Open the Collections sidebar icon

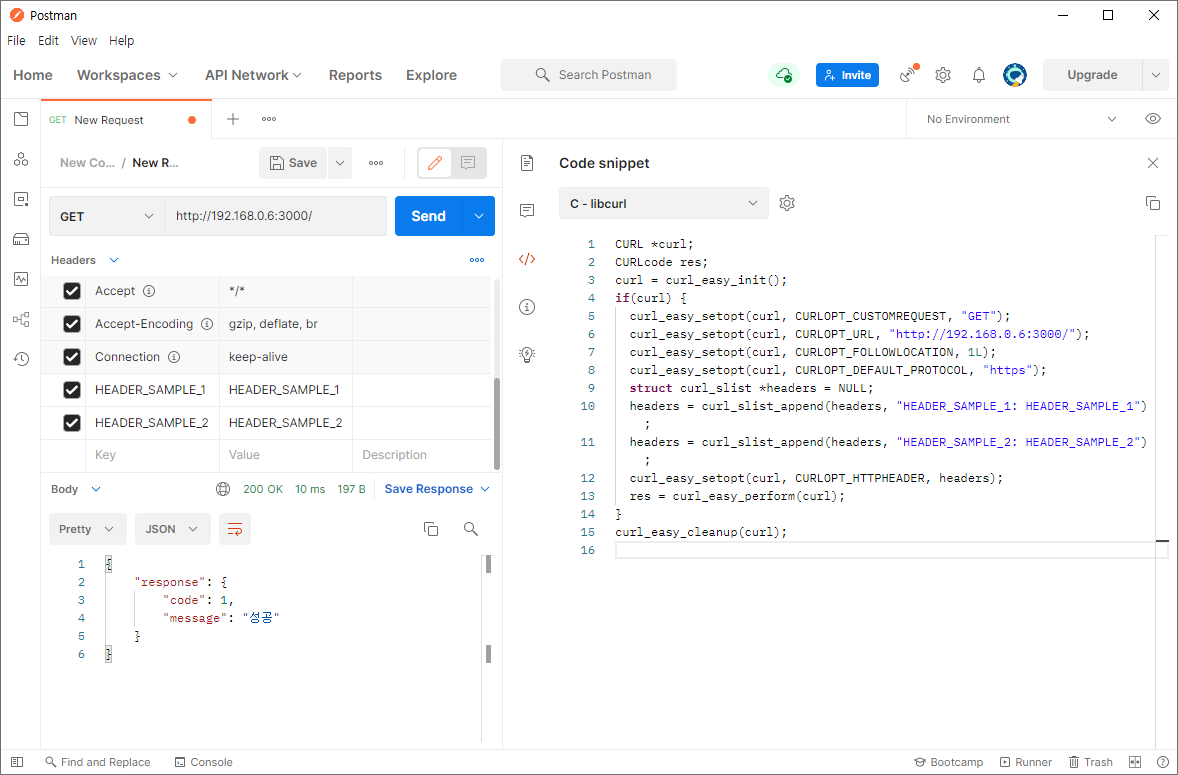21,119
